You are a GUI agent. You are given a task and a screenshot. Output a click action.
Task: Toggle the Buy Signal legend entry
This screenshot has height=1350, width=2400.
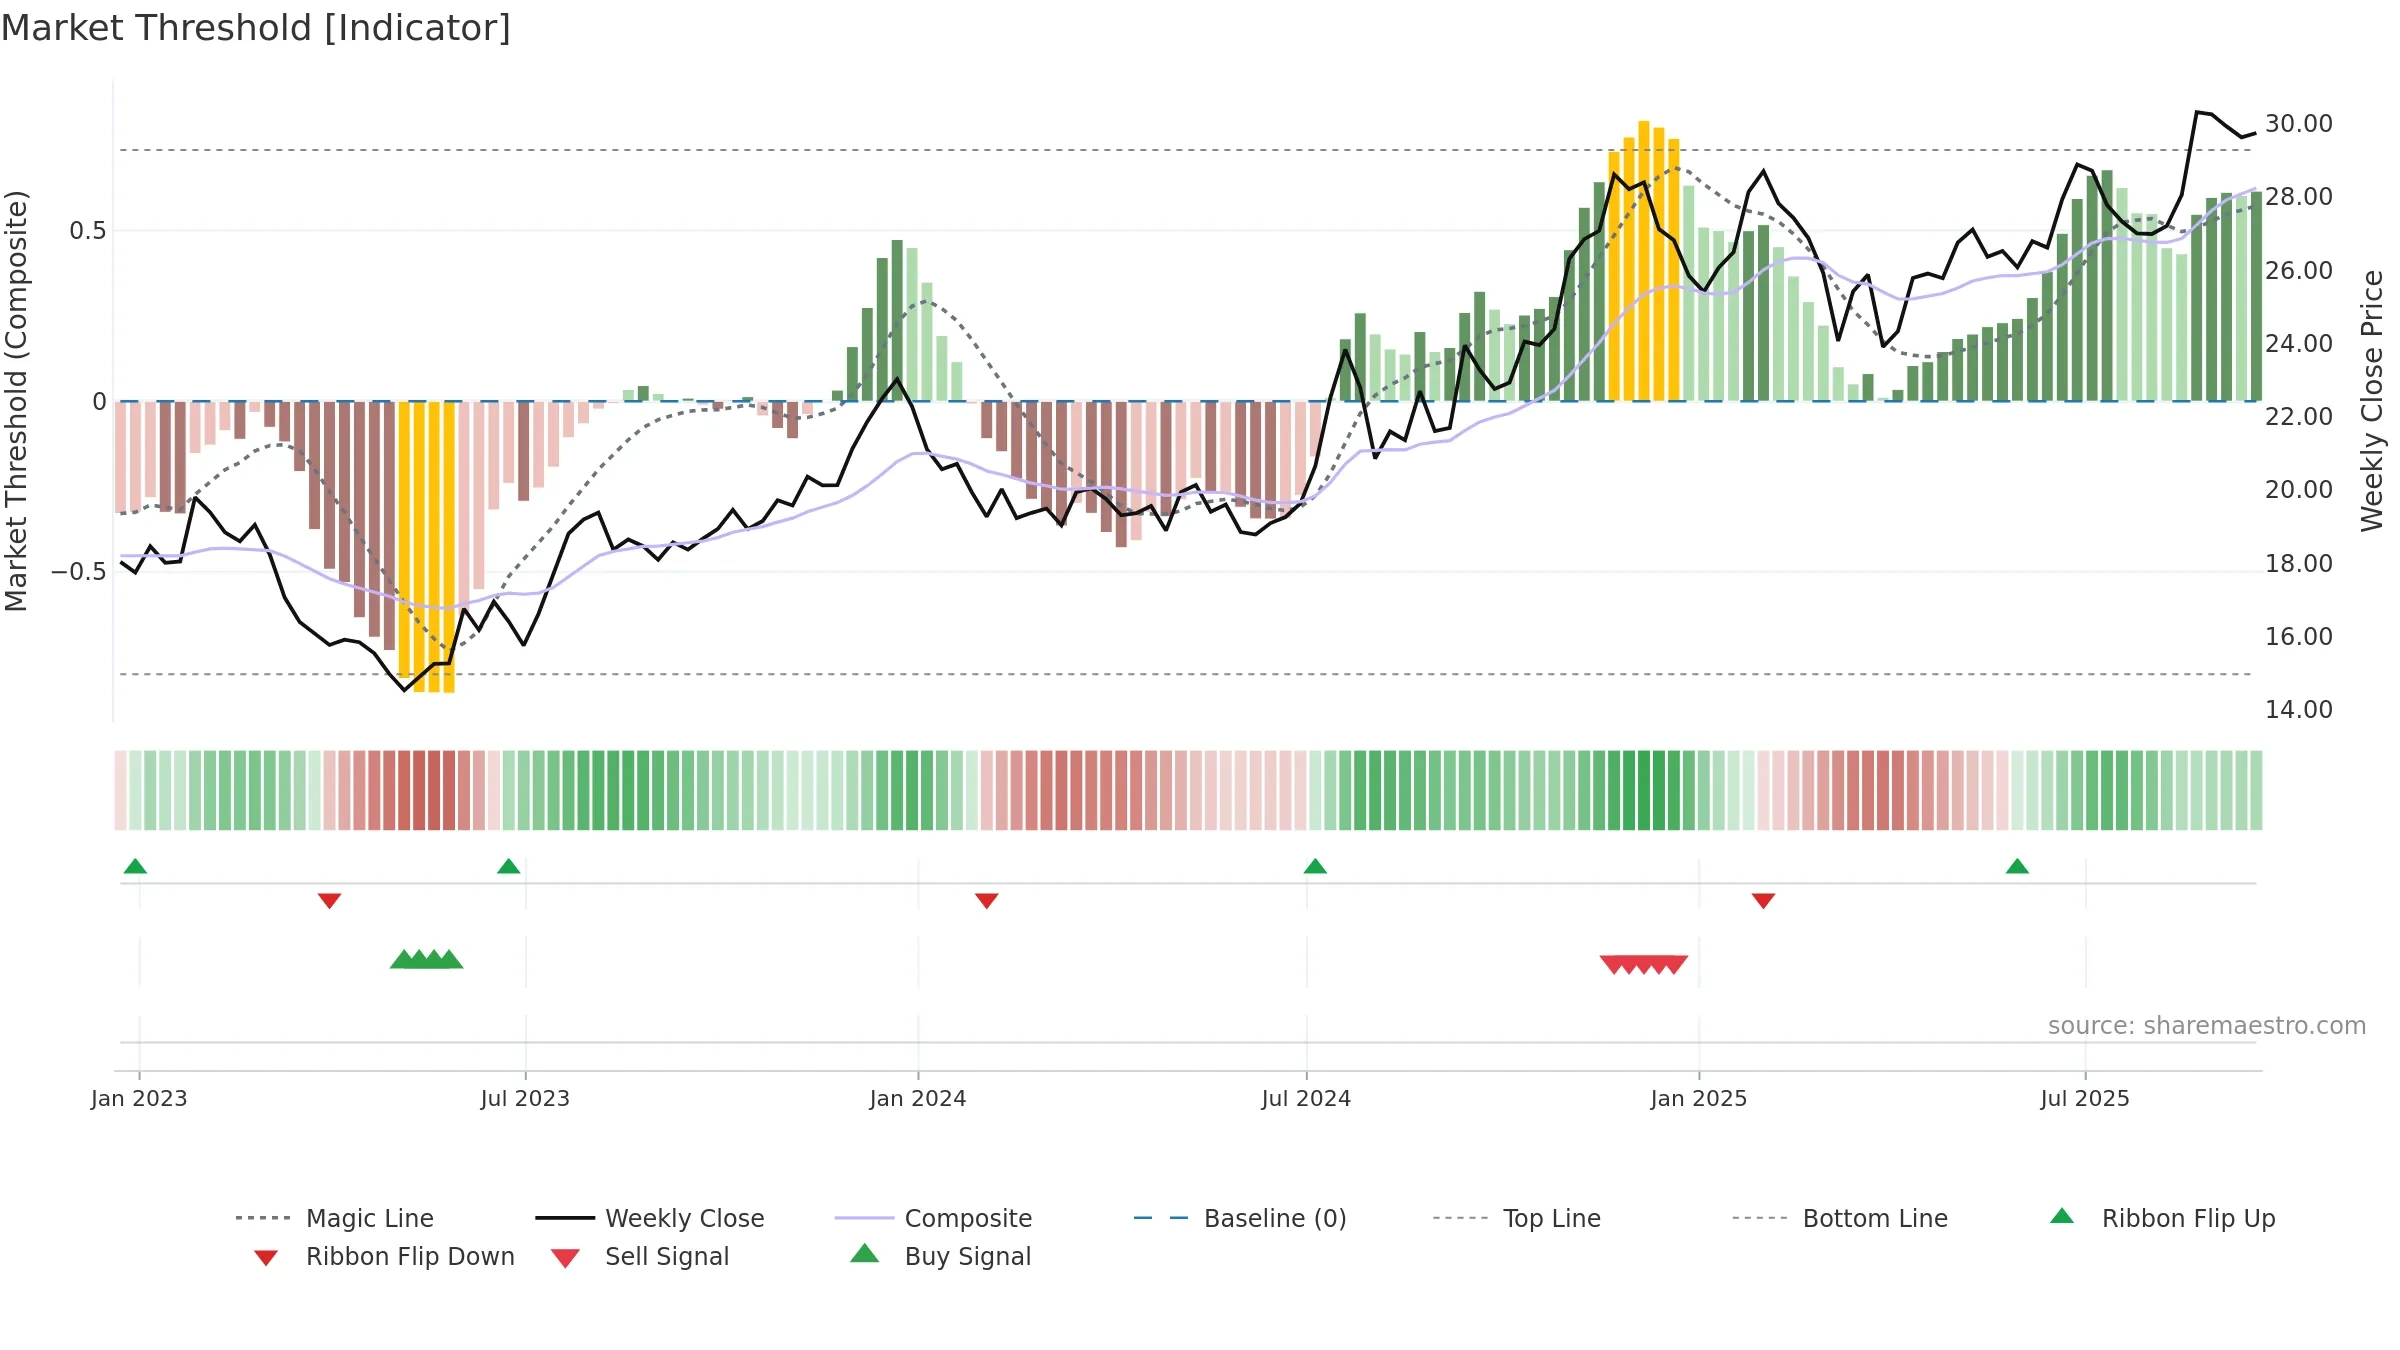940,1256
